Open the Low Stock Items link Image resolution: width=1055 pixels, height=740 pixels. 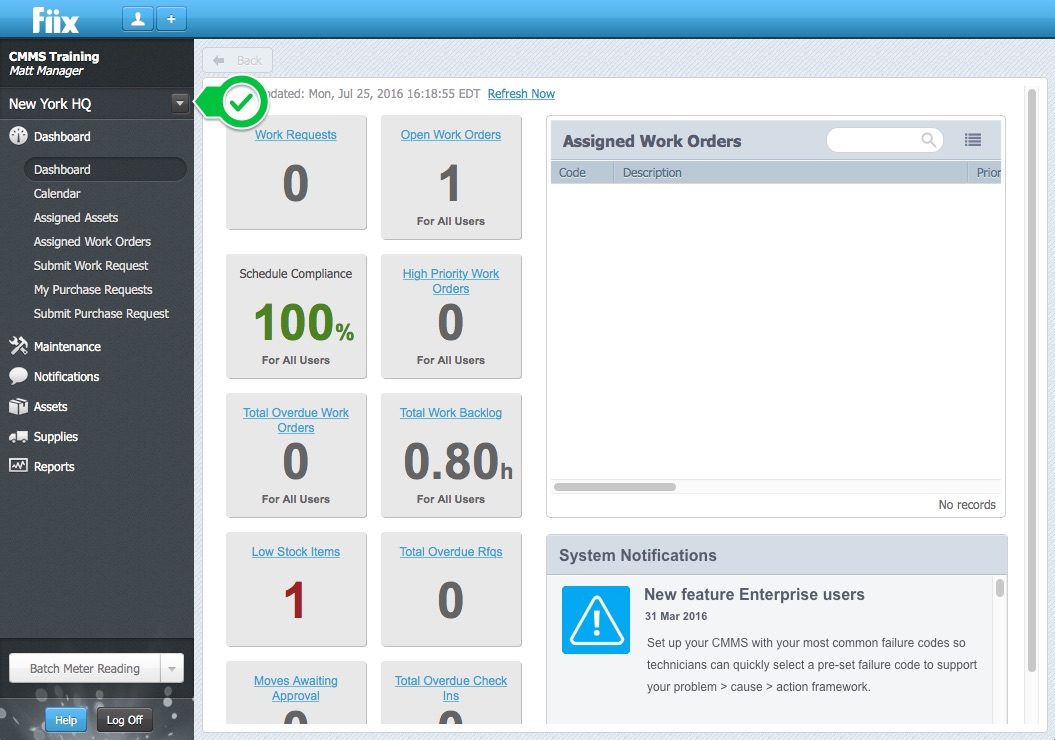pos(295,552)
